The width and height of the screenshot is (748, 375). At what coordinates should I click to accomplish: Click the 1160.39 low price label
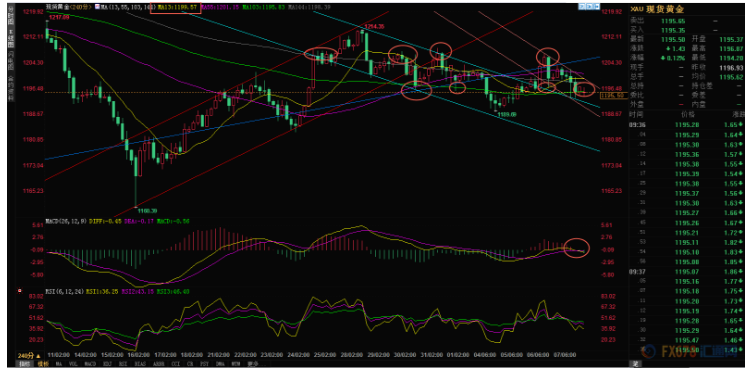click(x=147, y=210)
